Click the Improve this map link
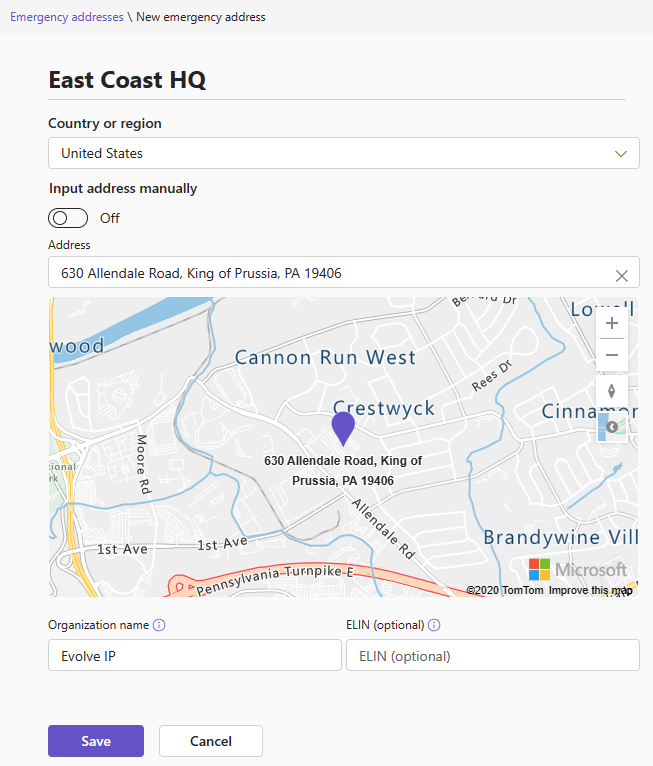 [x=590, y=590]
